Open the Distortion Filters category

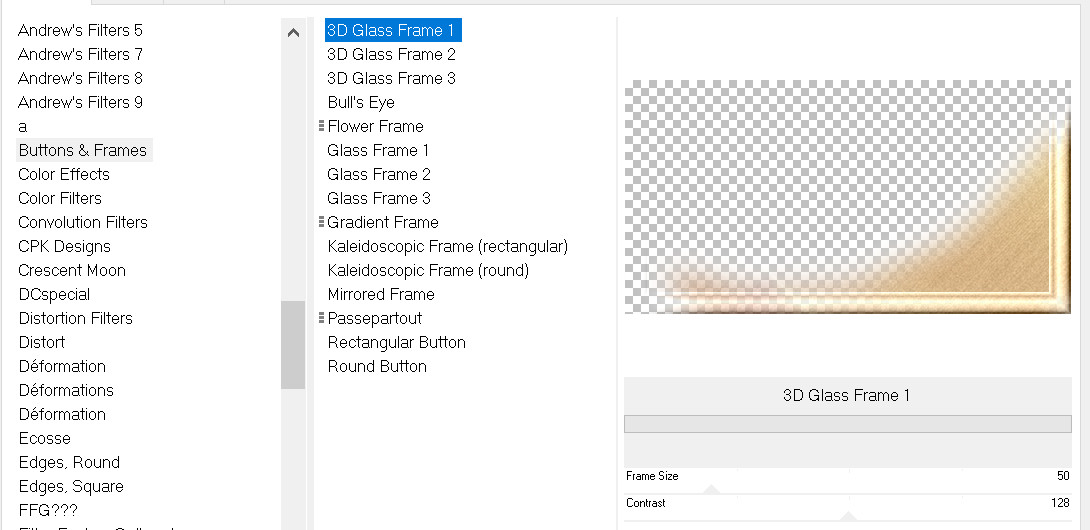pyautogui.click(x=76, y=318)
